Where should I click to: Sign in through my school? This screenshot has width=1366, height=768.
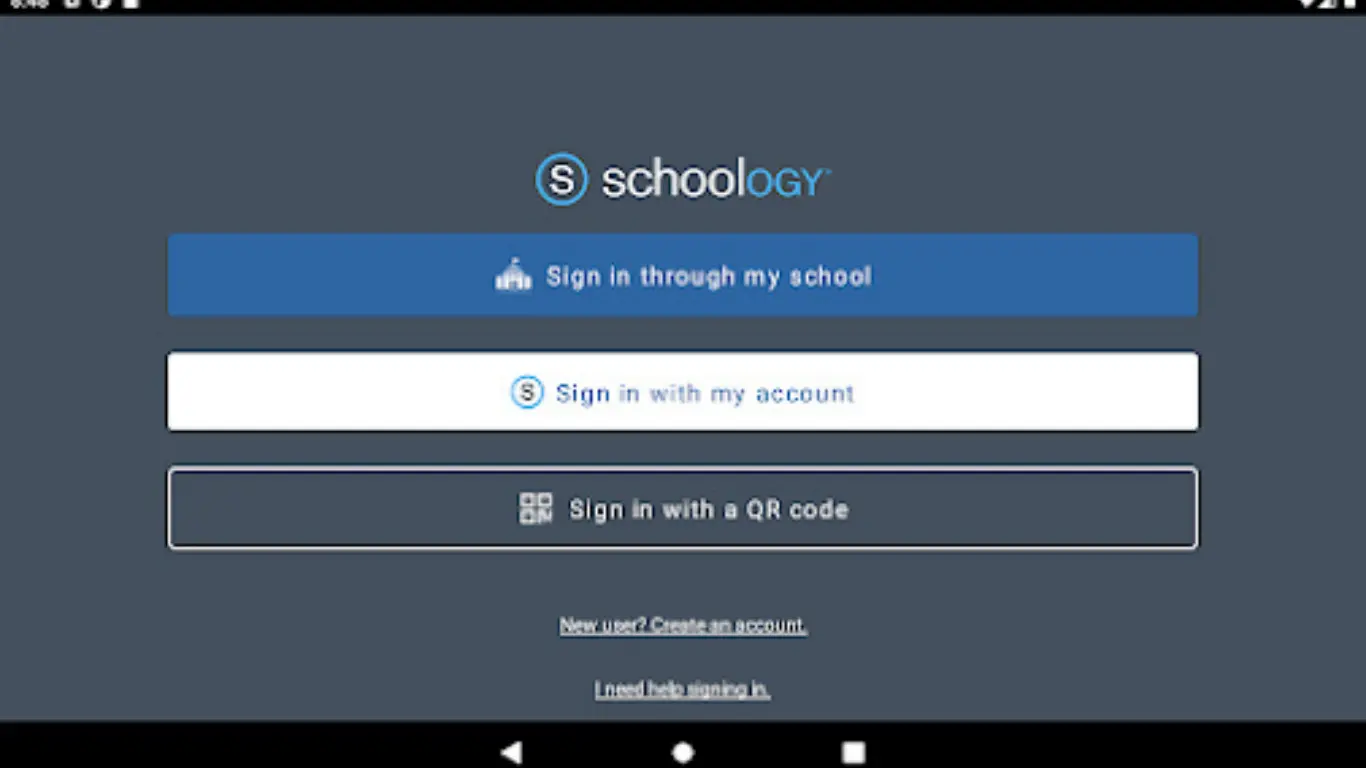click(683, 275)
